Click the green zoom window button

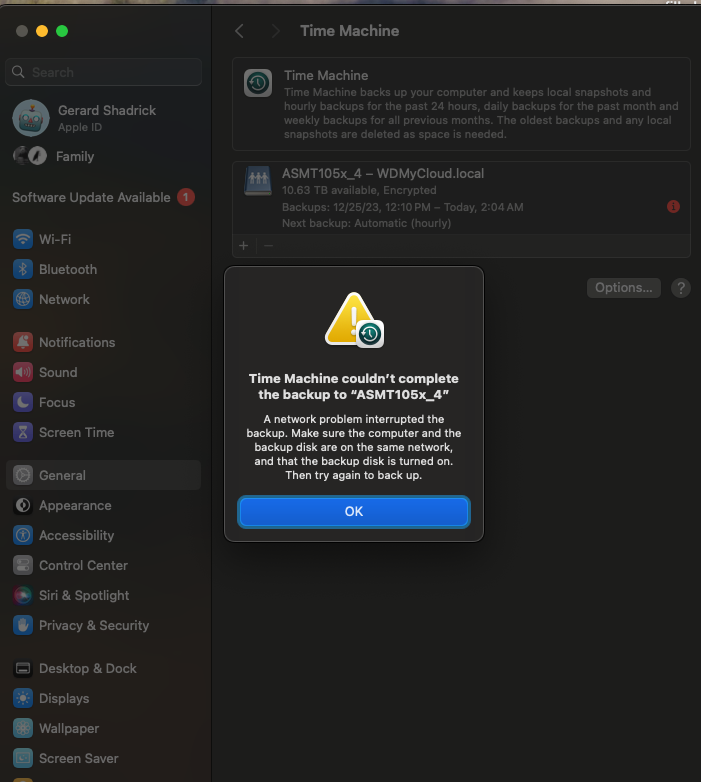(62, 31)
